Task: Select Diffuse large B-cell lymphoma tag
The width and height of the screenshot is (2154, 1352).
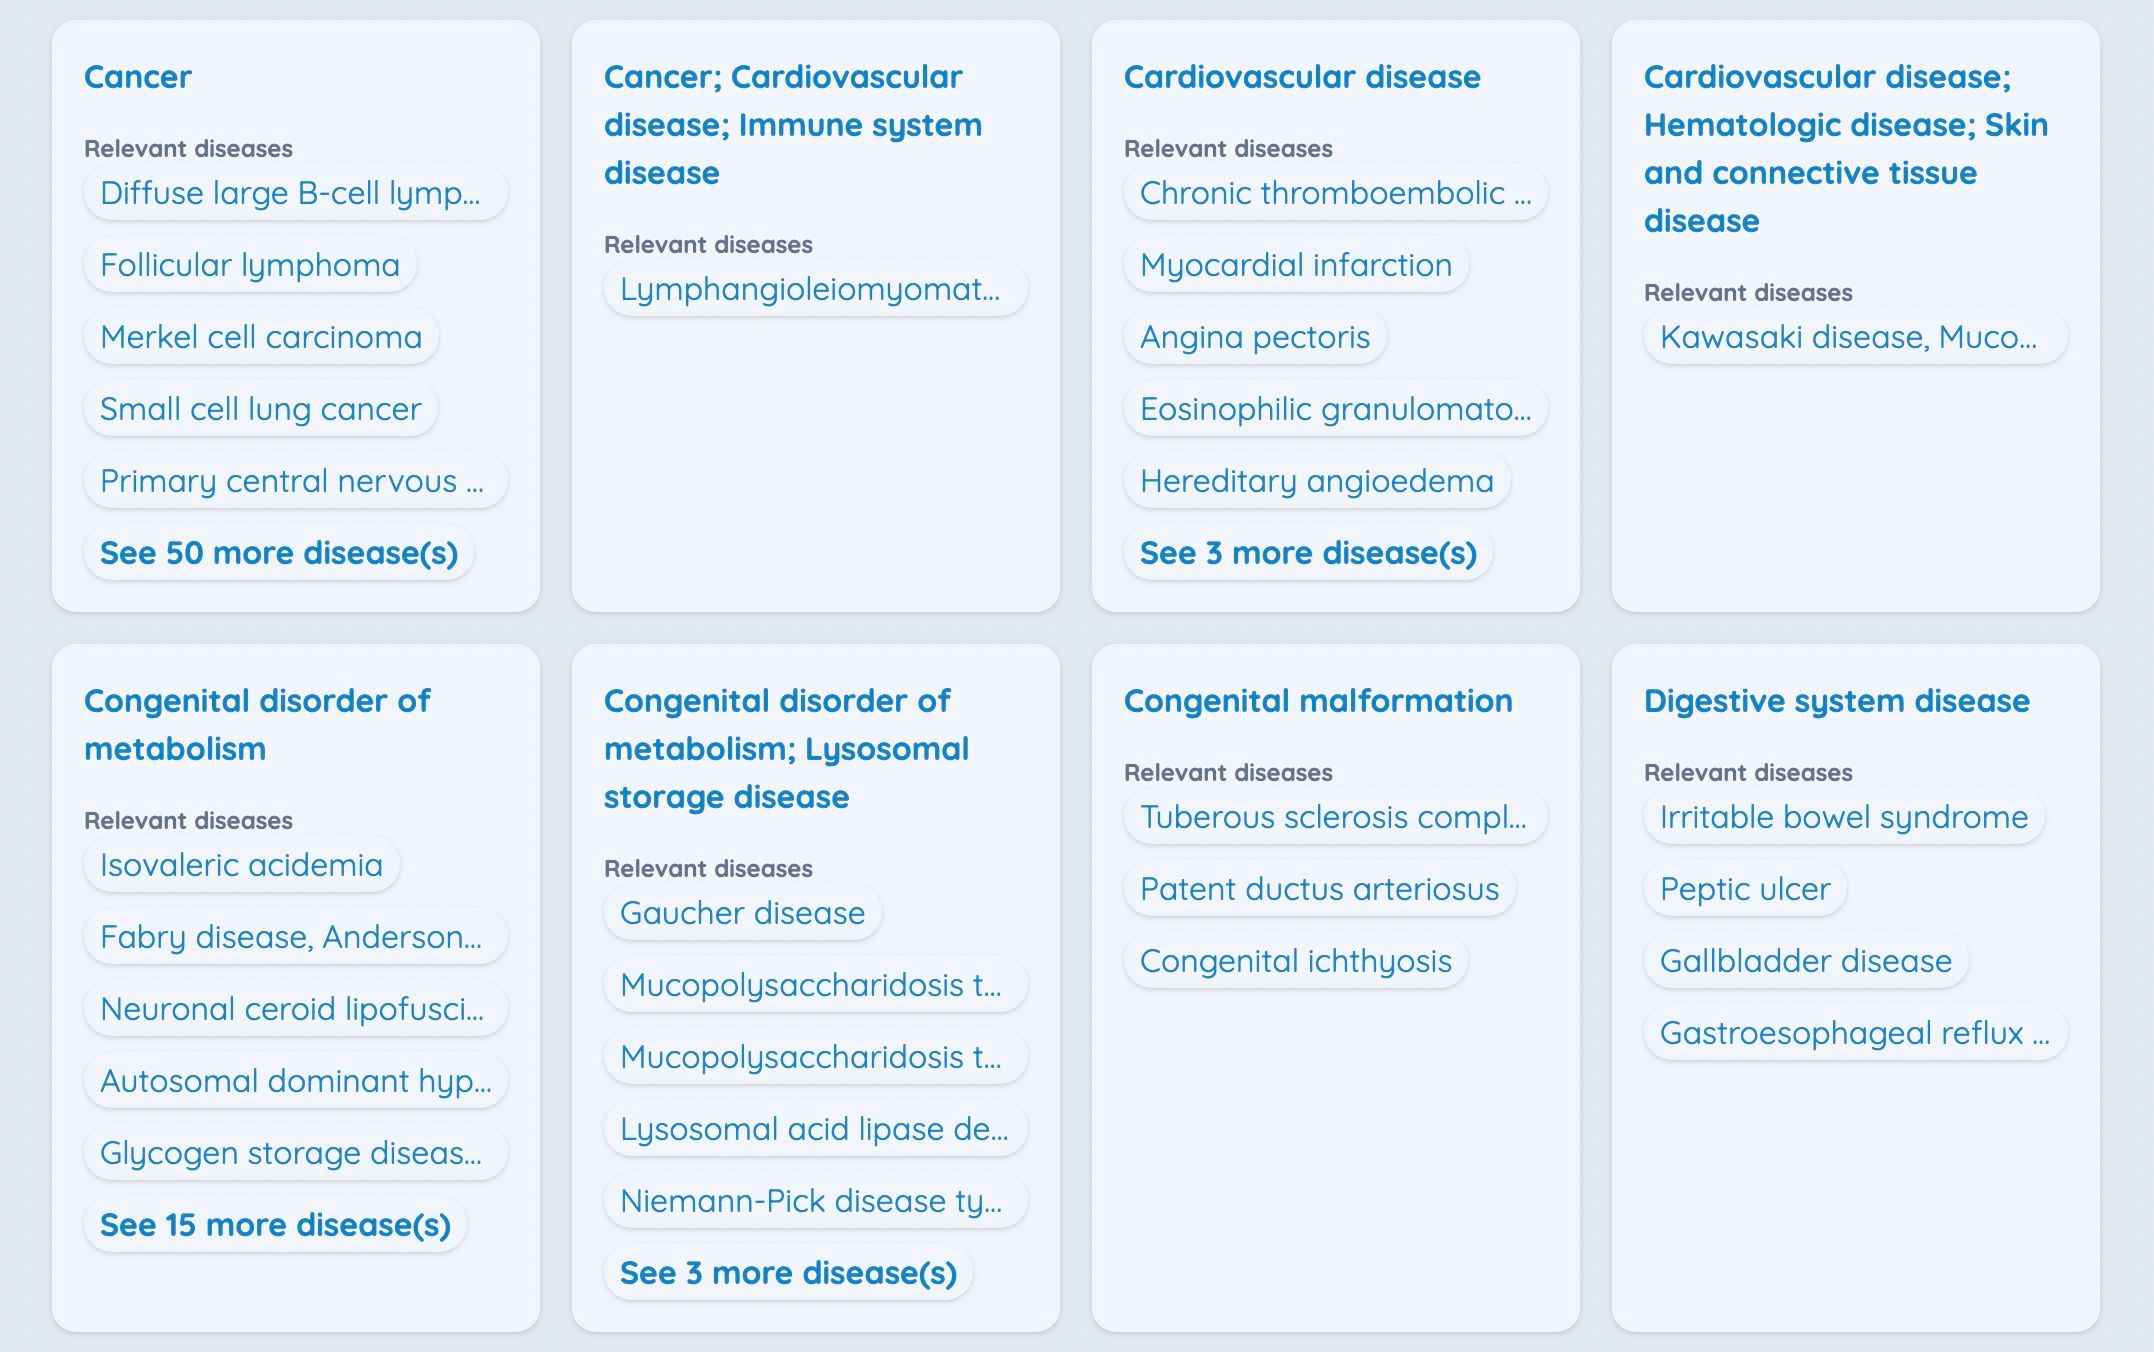Action: (290, 192)
